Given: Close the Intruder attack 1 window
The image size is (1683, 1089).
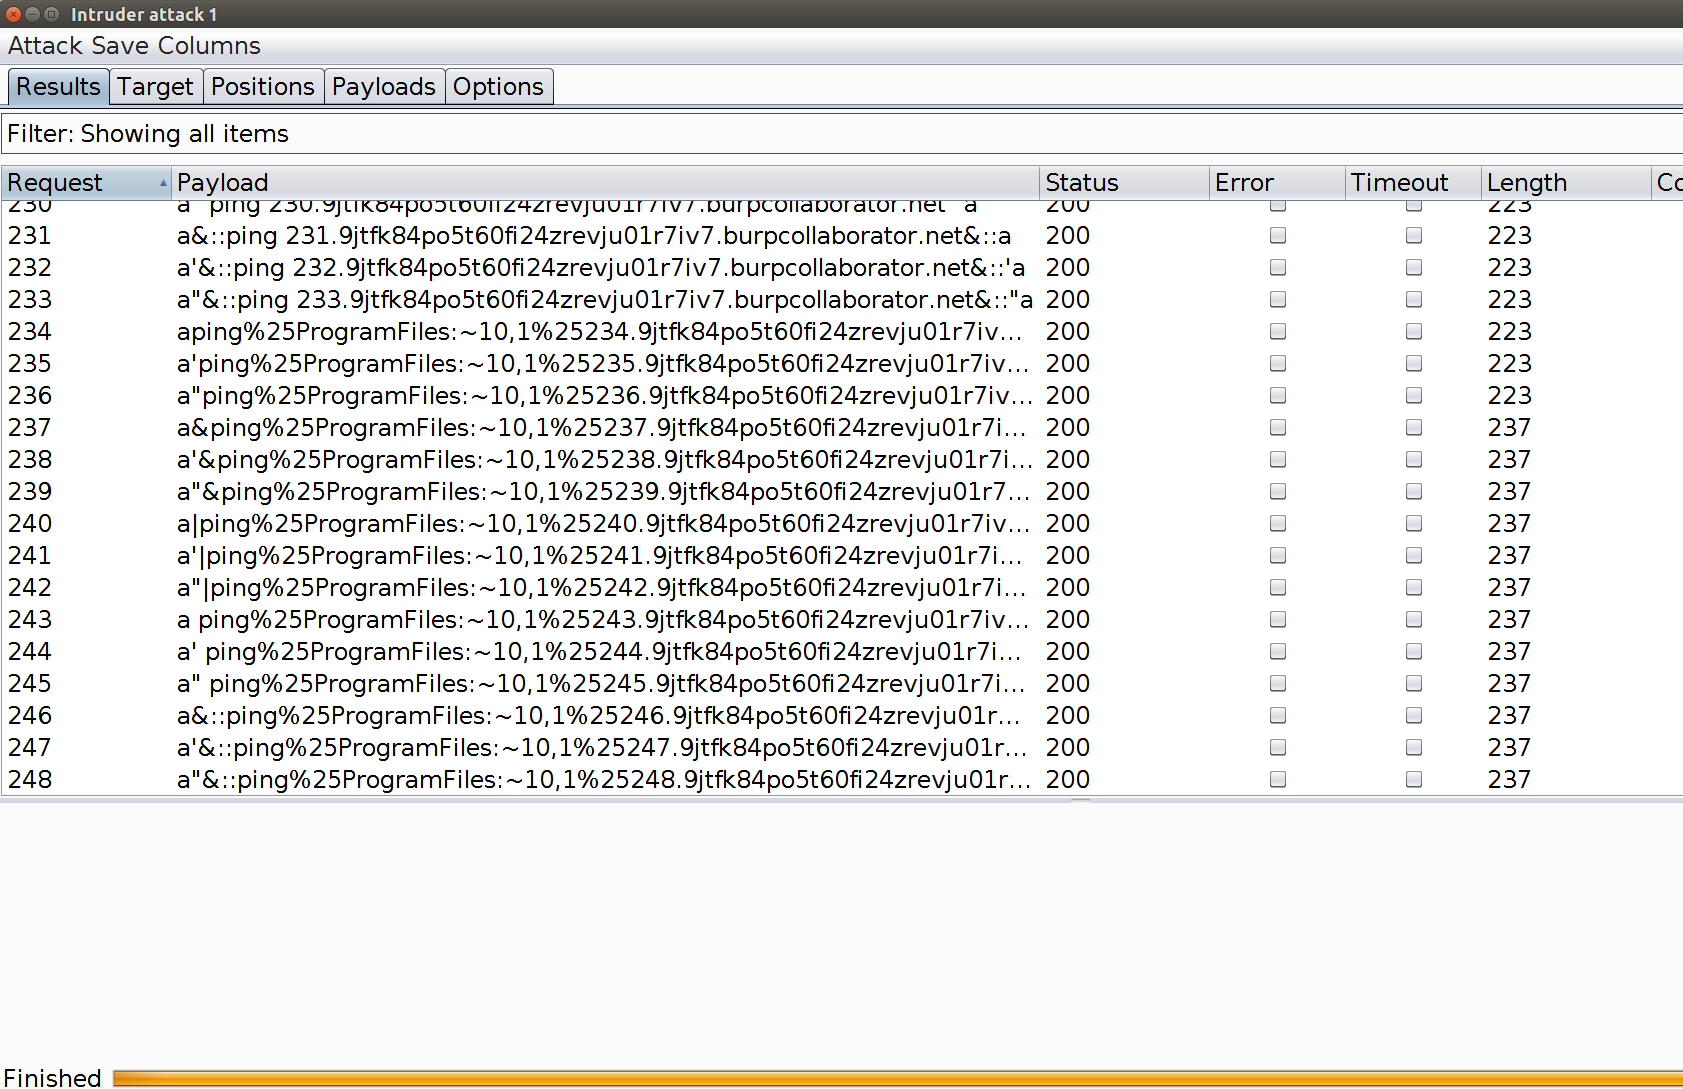Looking at the screenshot, I should click(14, 14).
